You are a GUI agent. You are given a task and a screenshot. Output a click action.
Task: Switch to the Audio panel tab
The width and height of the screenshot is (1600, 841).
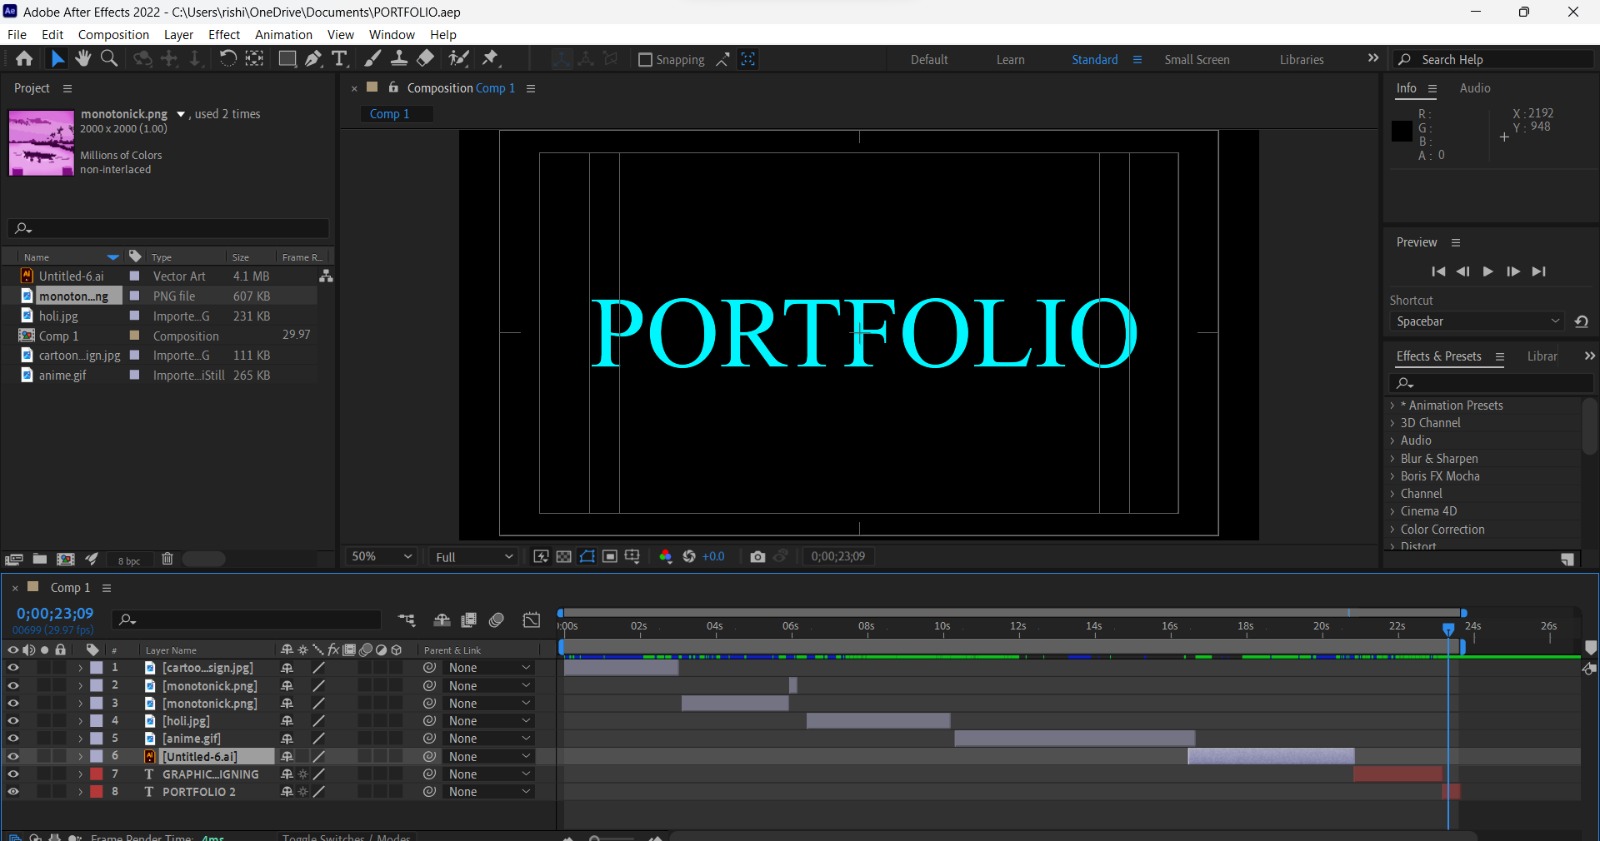pyautogui.click(x=1475, y=88)
